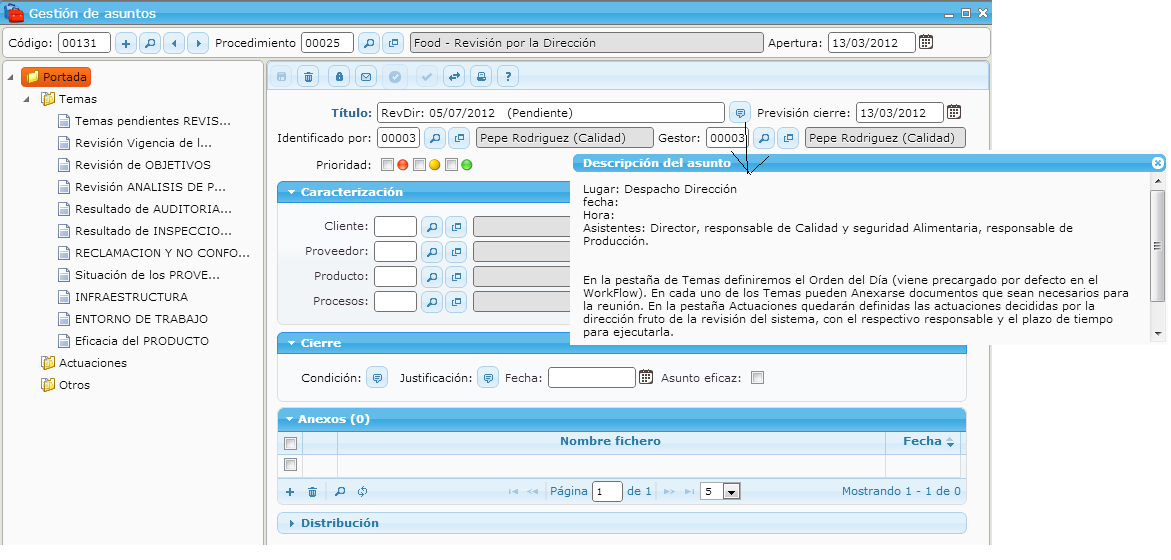Search Producto with magnifier icon
1171x560 pixels.
point(432,276)
